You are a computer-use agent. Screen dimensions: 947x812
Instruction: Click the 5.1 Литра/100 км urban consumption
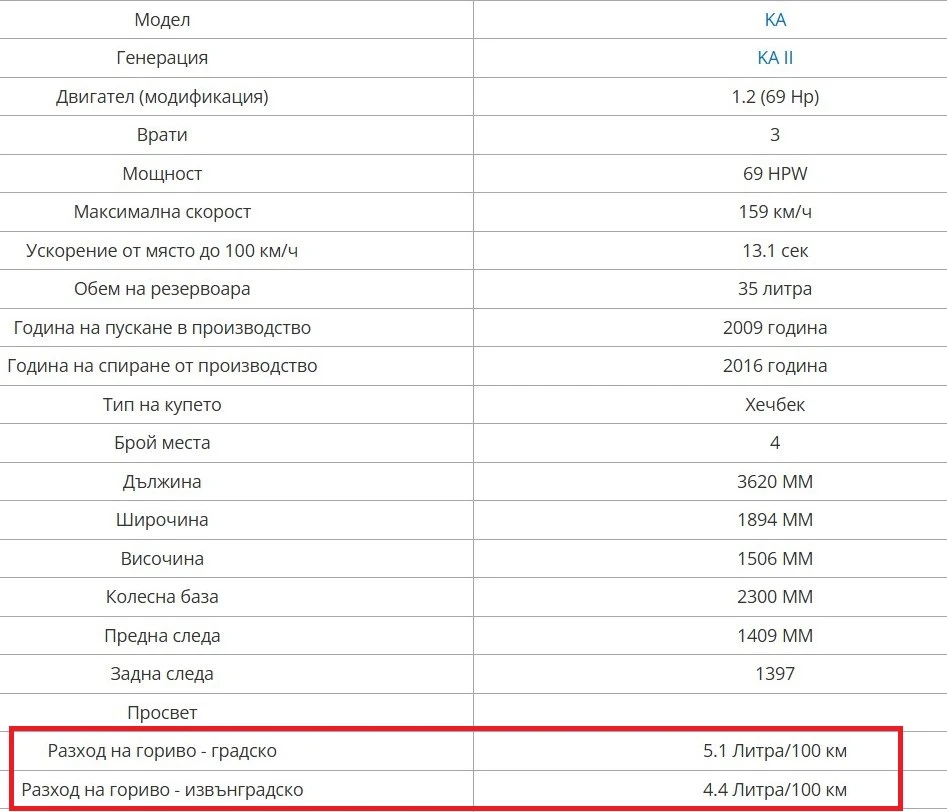[x=775, y=751]
